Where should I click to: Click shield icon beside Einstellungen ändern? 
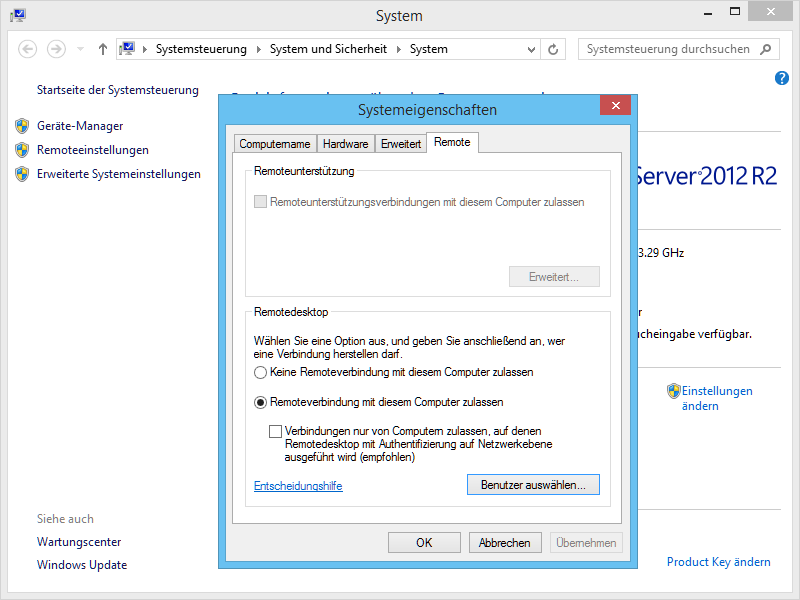[x=673, y=391]
